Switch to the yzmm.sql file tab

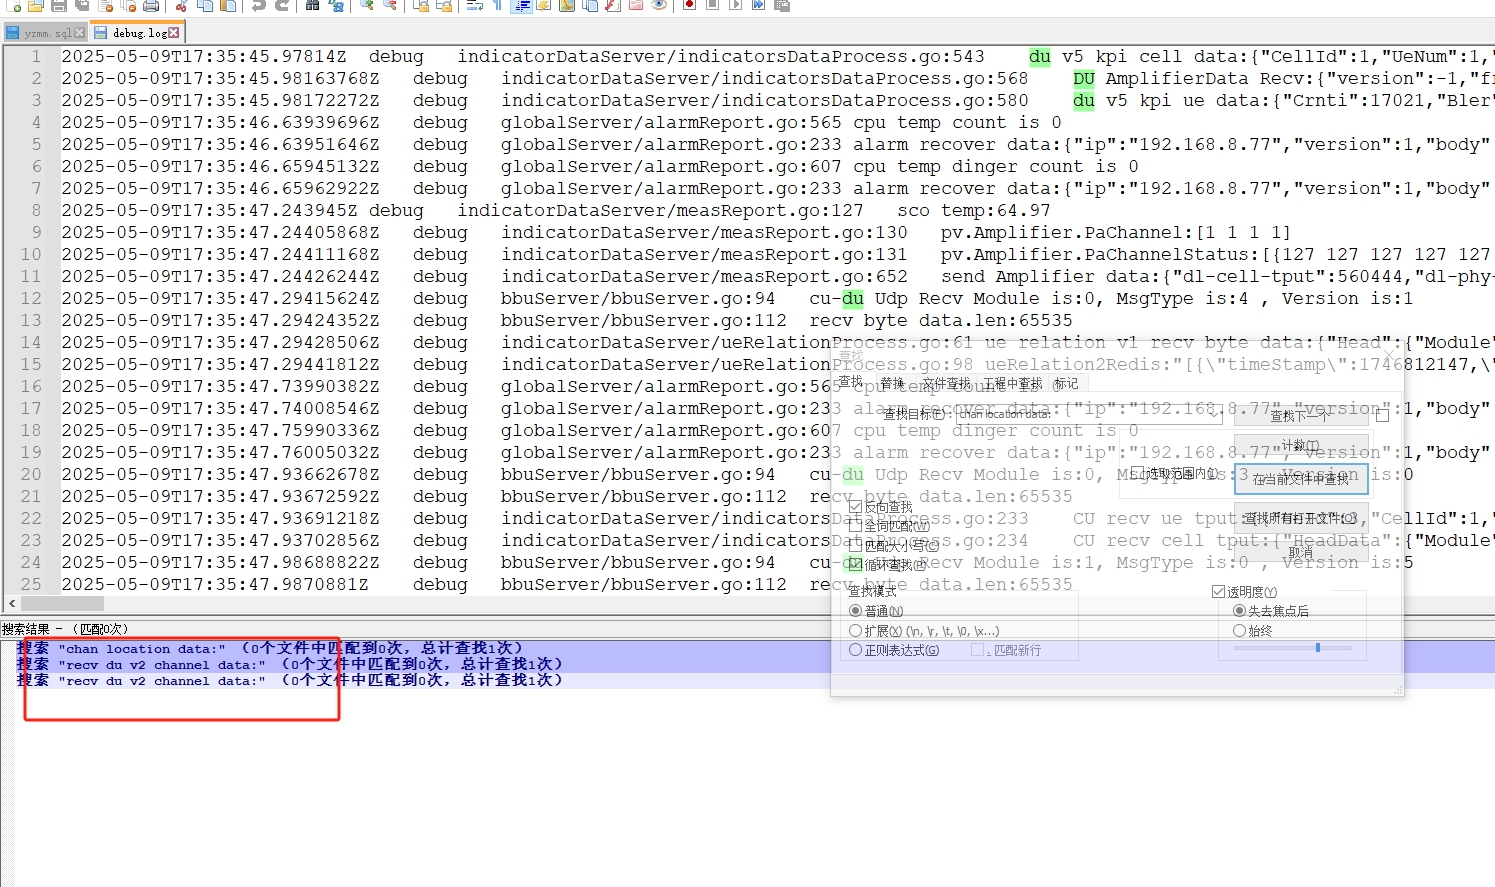click(x=46, y=33)
